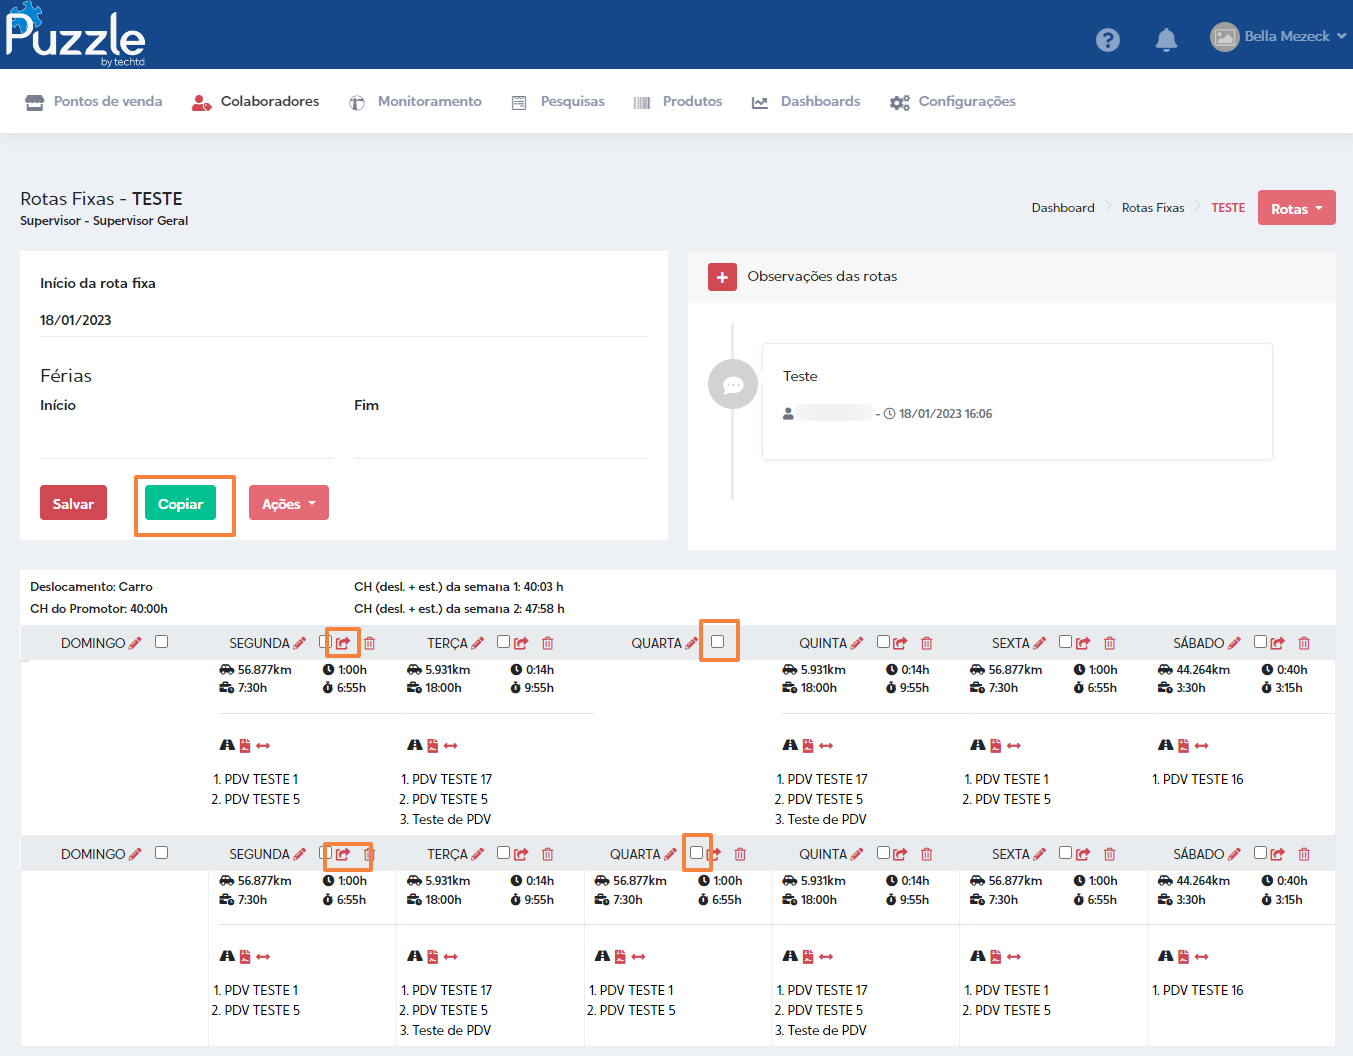Delete second-week QUARTA with trash icon
The width and height of the screenshot is (1353, 1056).
(x=740, y=854)
